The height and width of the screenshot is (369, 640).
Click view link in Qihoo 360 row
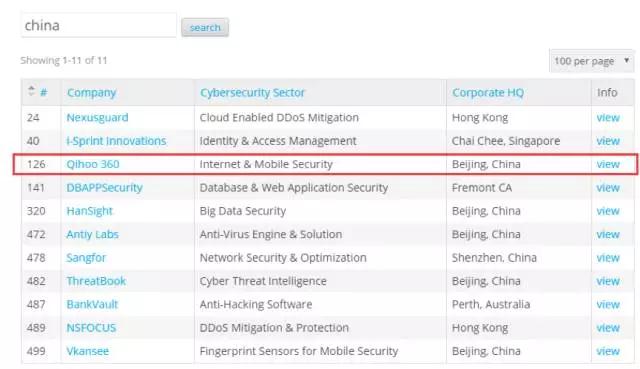608,164
